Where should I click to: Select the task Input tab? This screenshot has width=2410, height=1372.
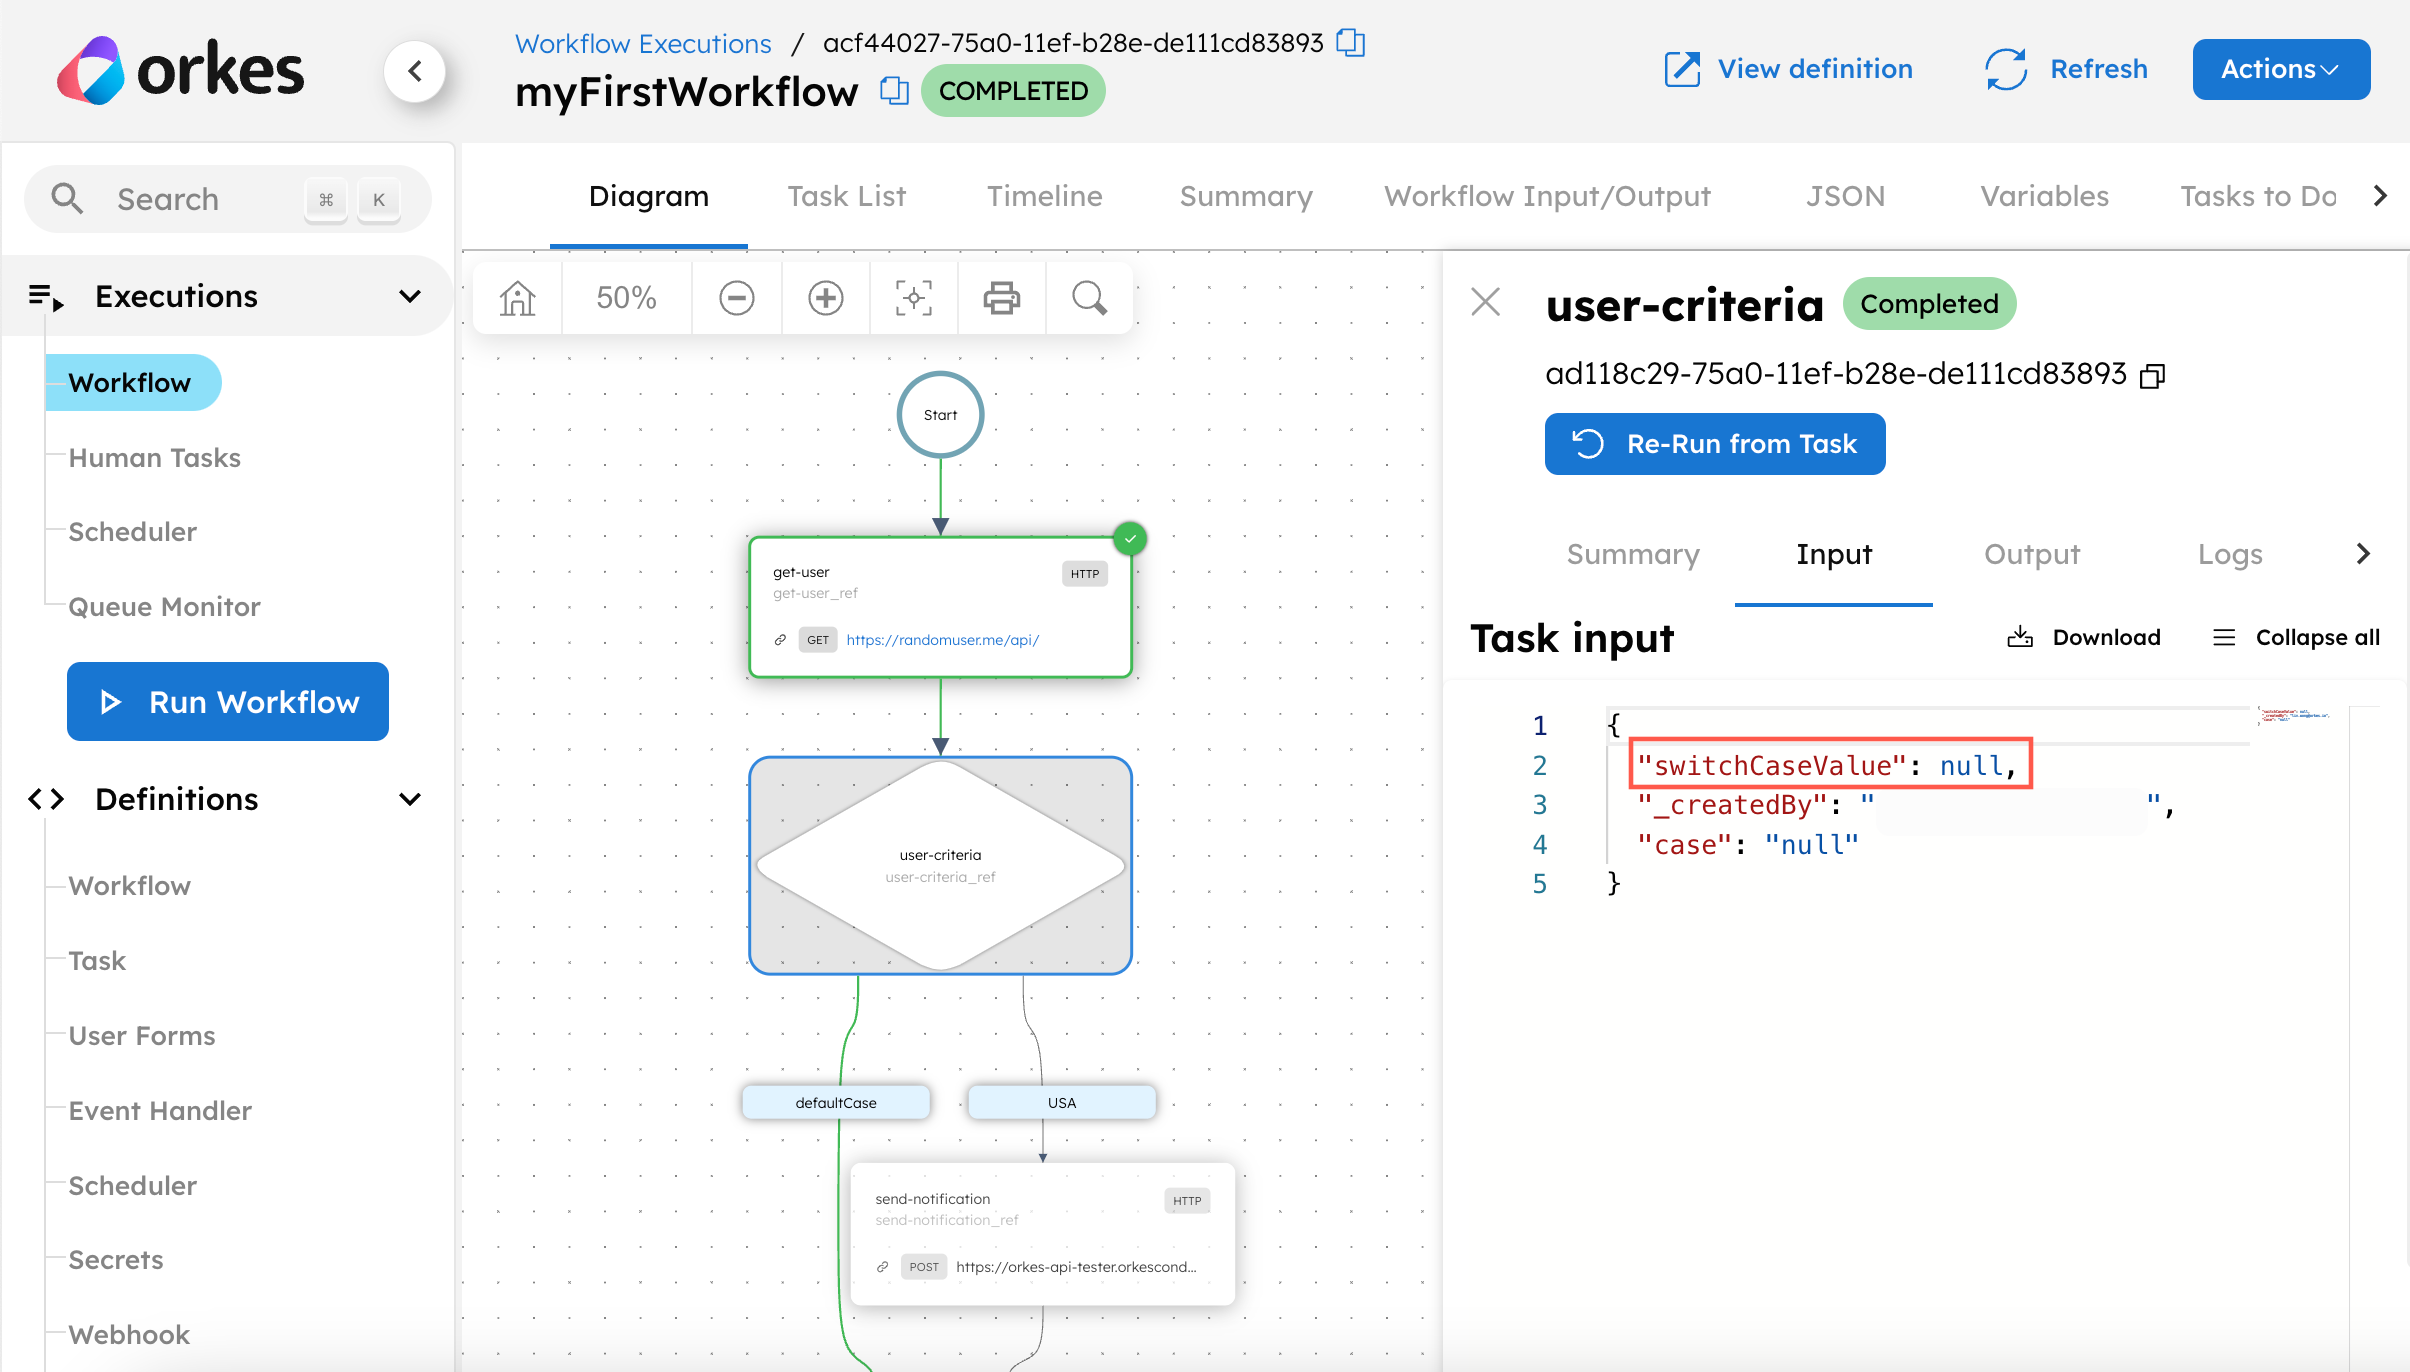pyautogui.click(x=1834, y=554)
